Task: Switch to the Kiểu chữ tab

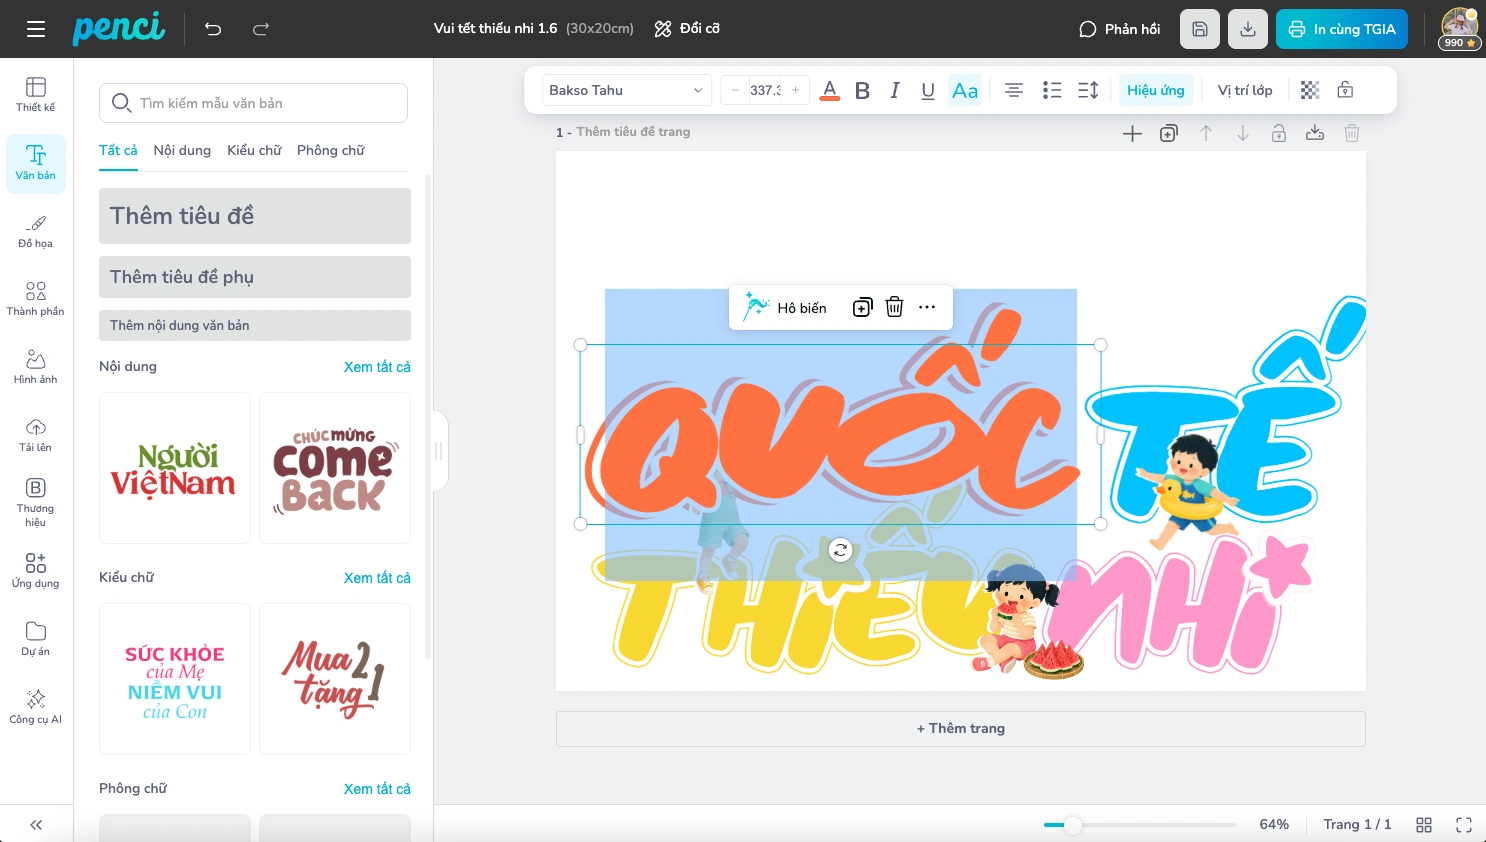Action: point(254,150)
